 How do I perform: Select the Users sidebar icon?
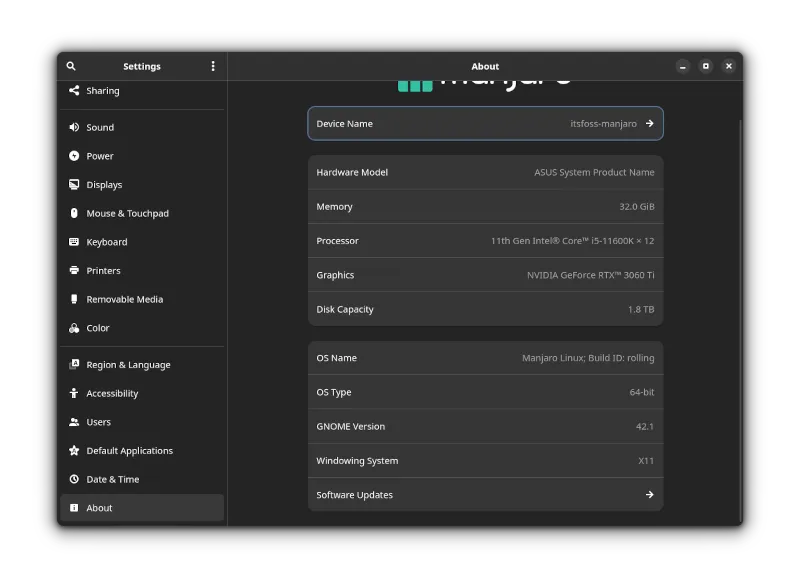click(x=72, y=422)
